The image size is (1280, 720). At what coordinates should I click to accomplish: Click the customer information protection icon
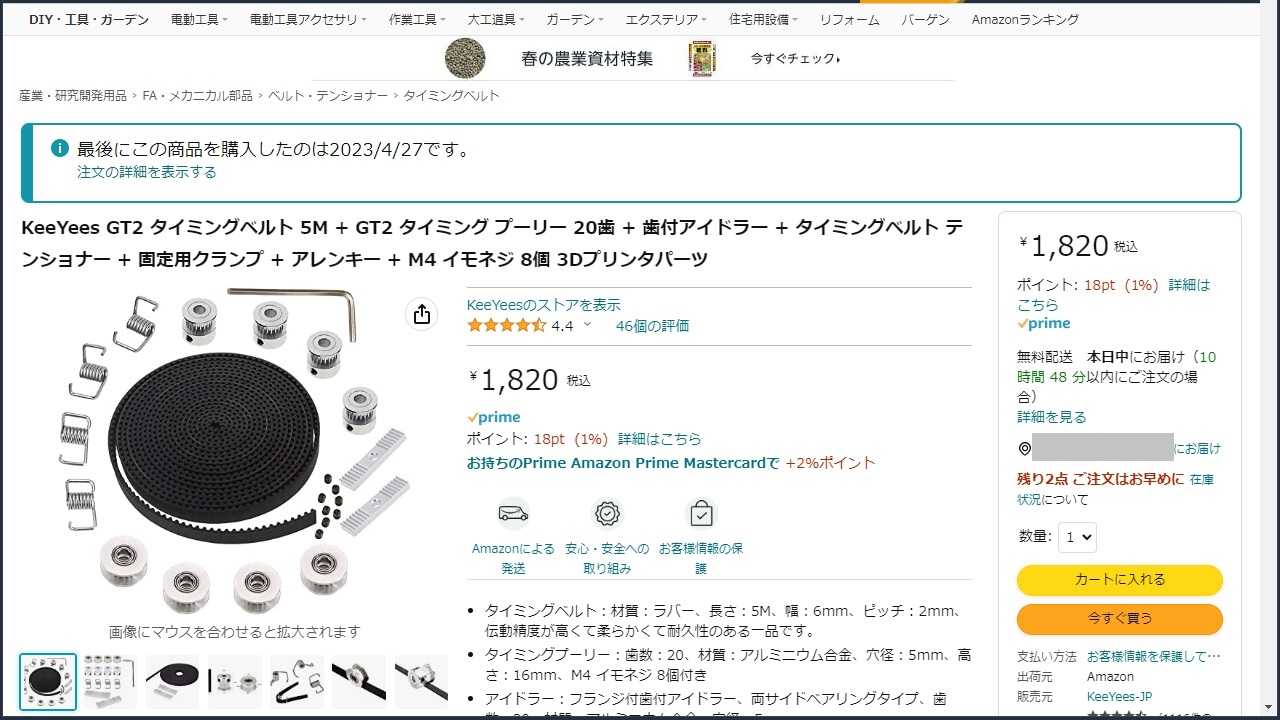(701, 514)
